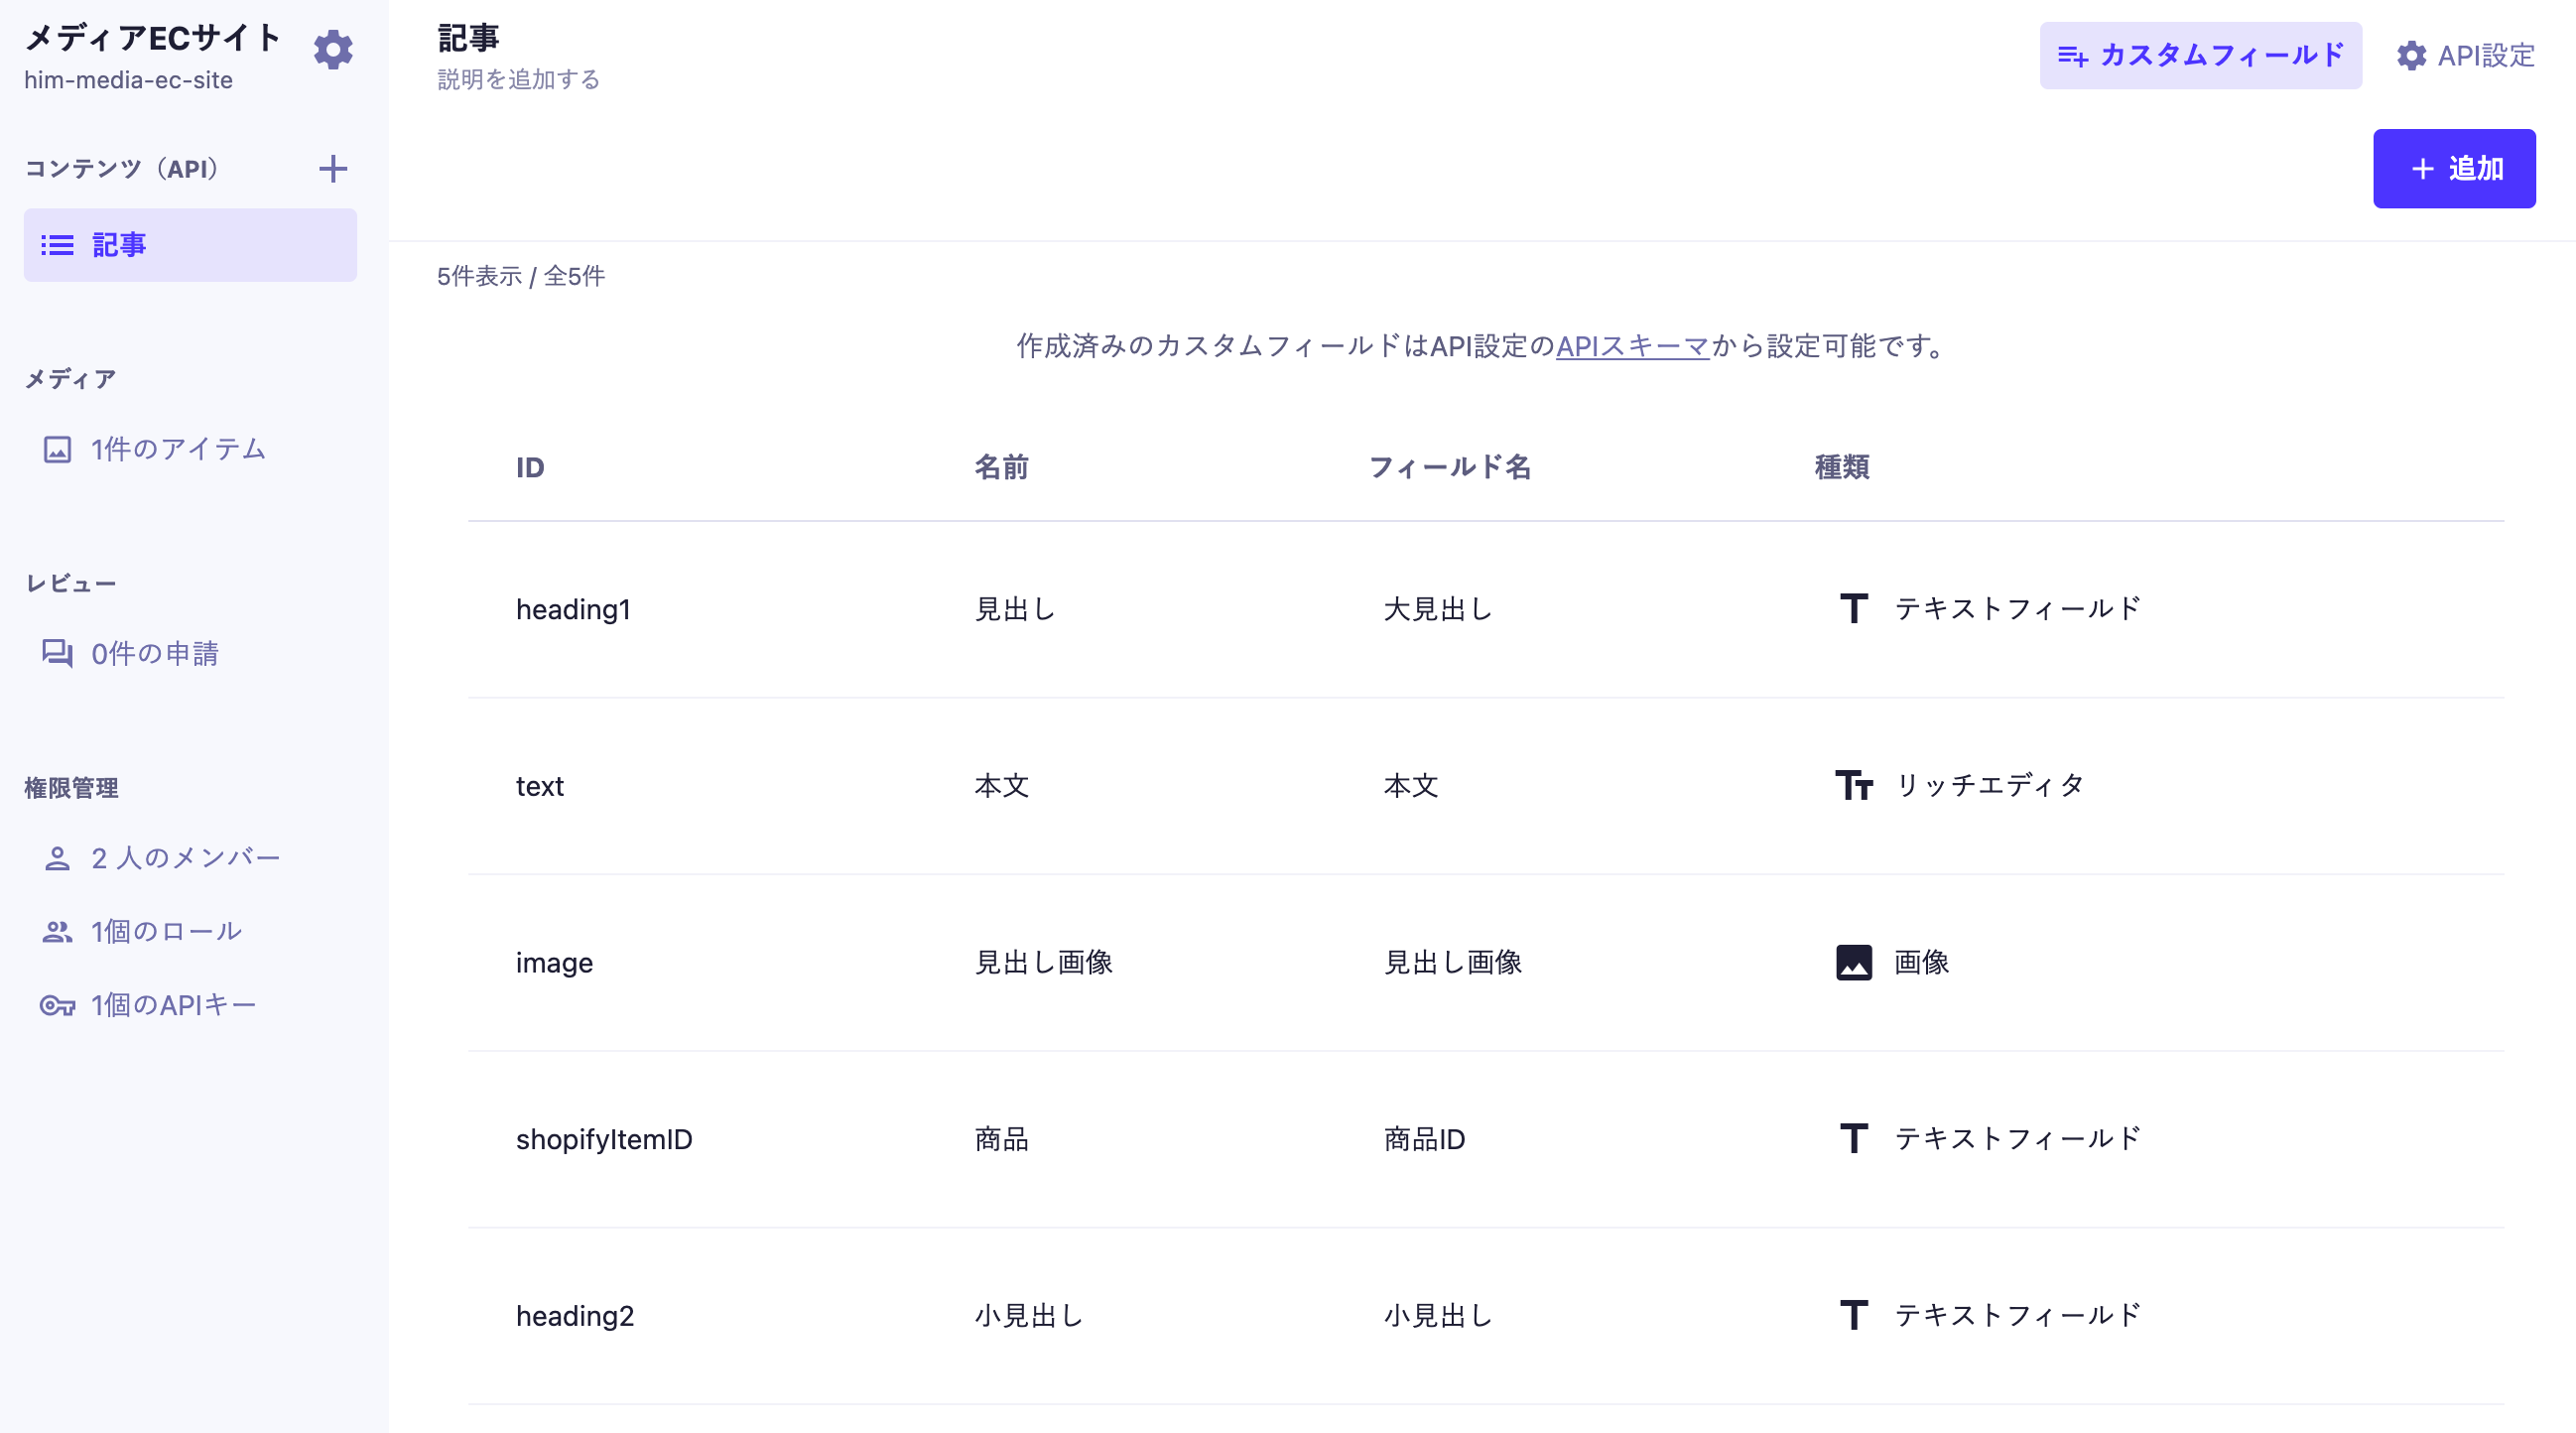Open 2人のメンバー member management
Viewport: 2576px width, 1433px height.
pos(185,858)
